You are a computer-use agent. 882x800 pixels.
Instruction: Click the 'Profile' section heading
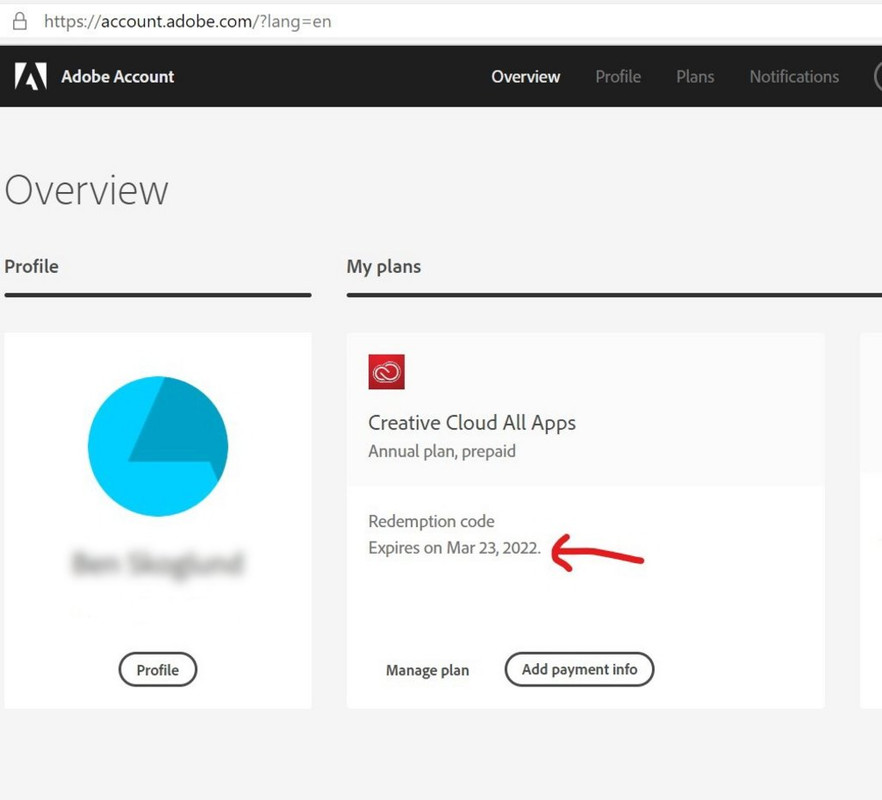coord(32,266)
